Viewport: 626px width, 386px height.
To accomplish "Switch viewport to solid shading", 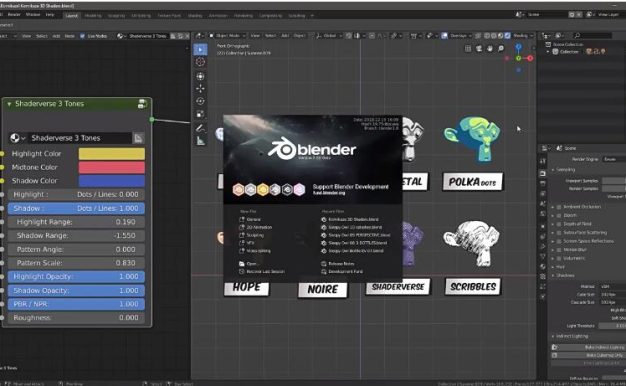I will click(494, 36).
